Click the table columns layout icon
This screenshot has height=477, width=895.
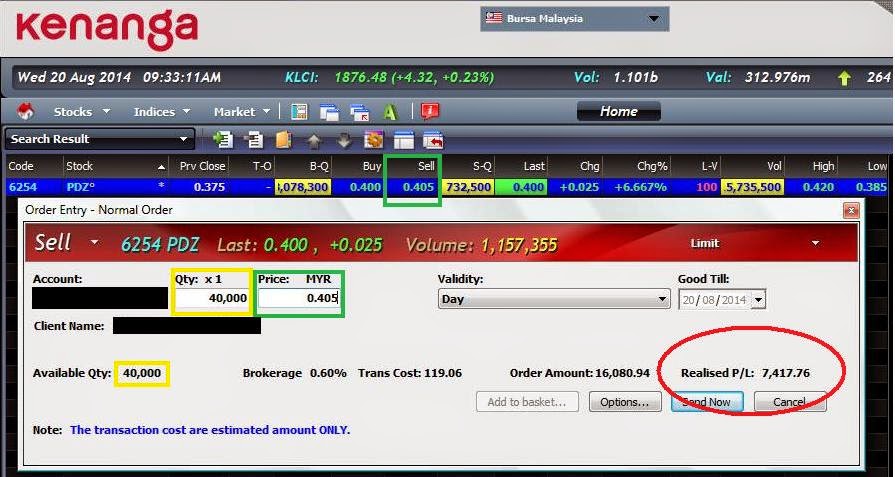pyautogui.click(x=404, y=139)
